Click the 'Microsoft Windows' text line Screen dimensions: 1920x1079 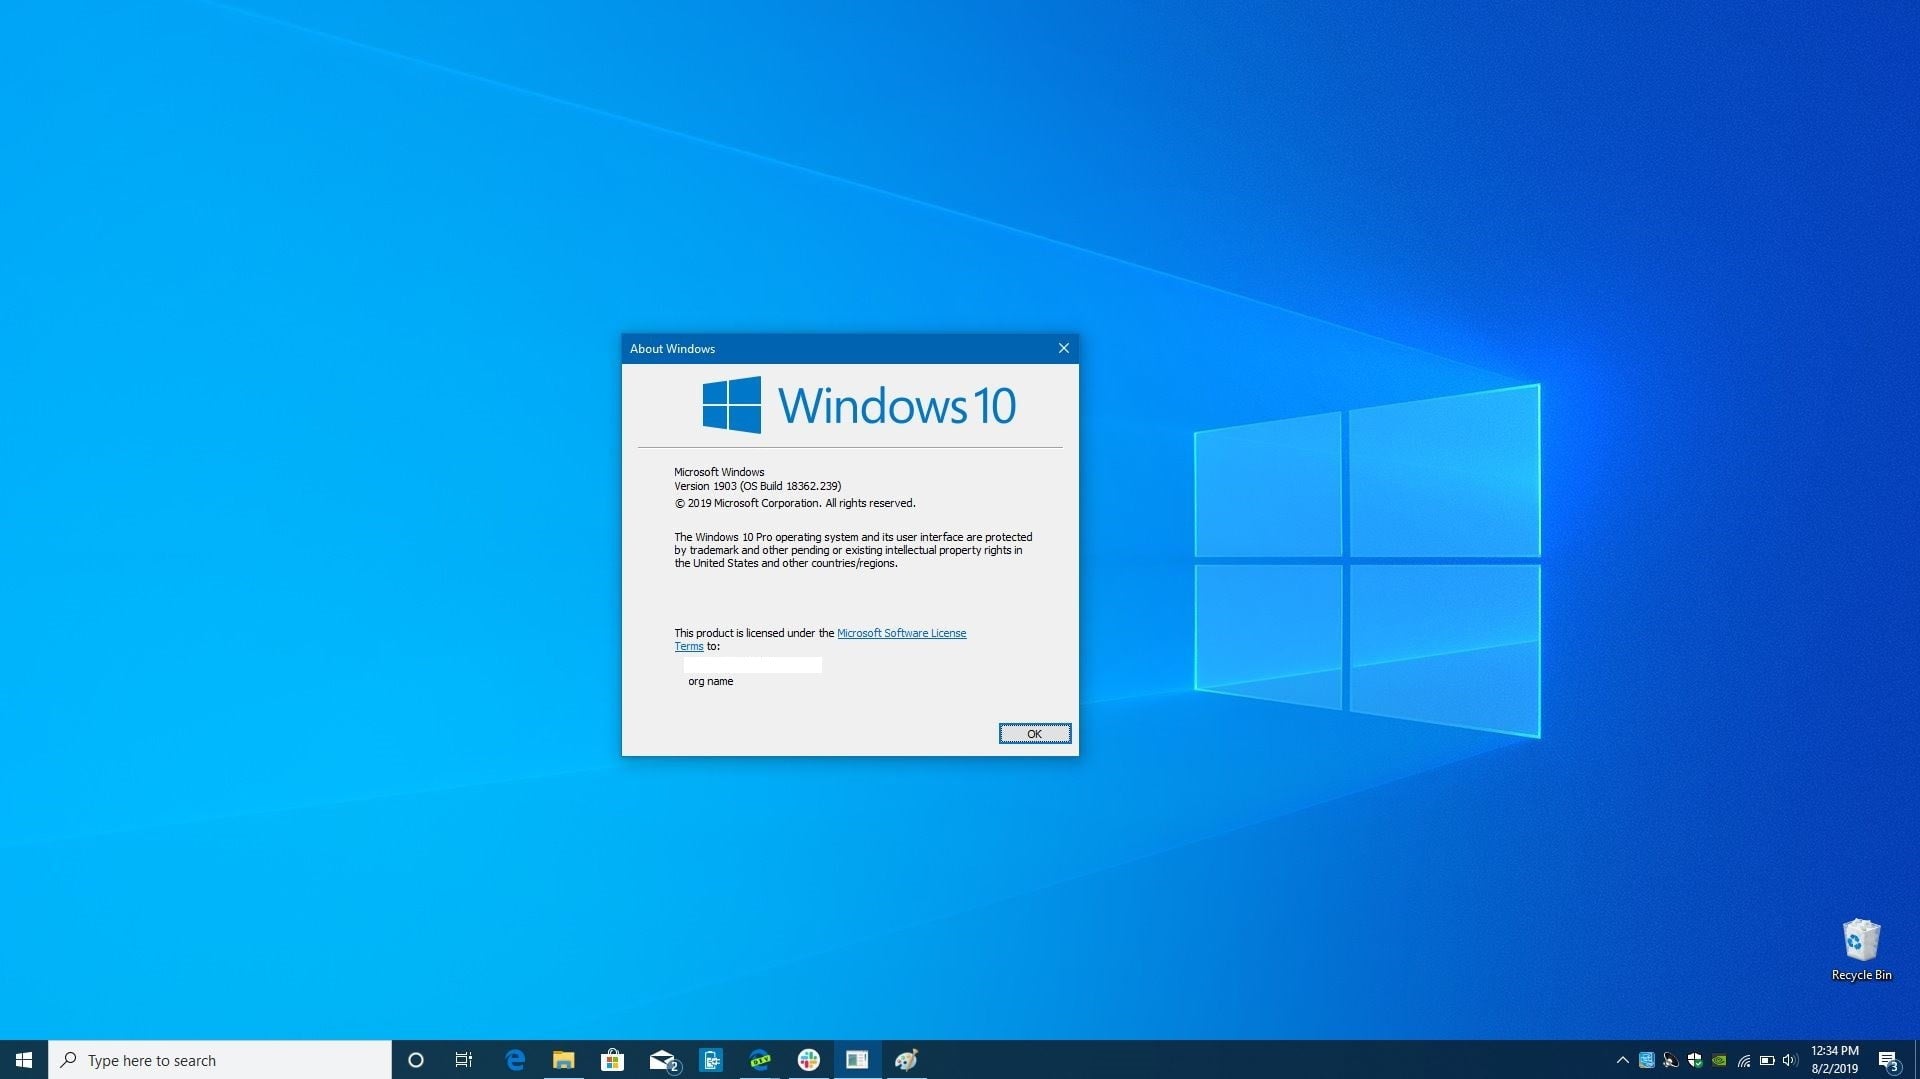[x=719, y=472]
